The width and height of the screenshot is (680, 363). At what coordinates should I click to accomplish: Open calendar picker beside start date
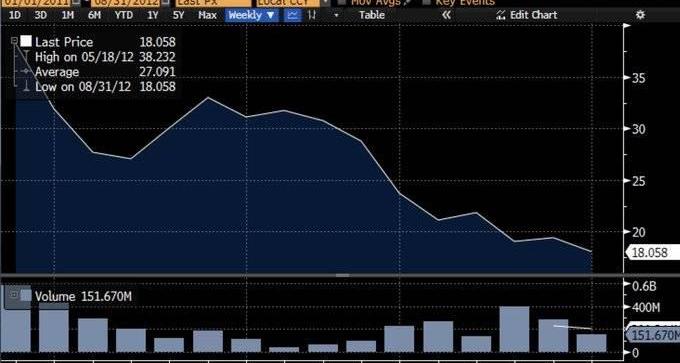point(75,3)
